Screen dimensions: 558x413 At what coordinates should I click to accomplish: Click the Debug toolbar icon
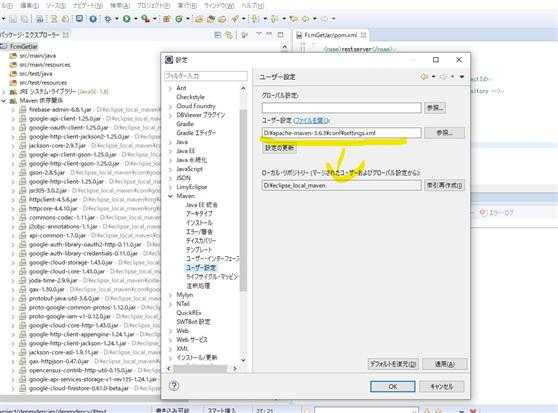point(108,19)
